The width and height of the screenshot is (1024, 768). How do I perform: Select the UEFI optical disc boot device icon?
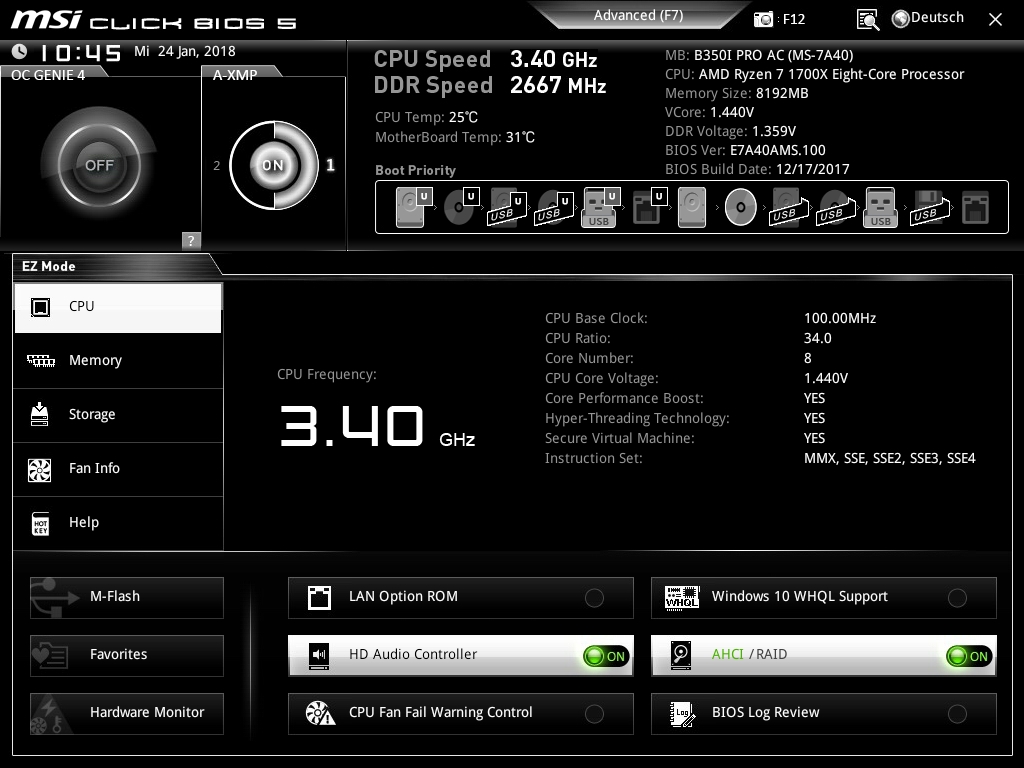pyautogui.click(x=461, y=207)
